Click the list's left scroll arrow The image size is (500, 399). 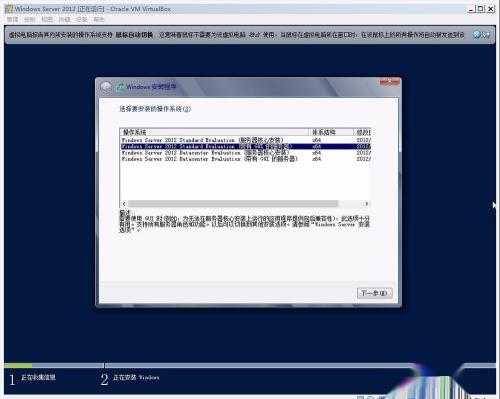click(x=124, y=204)
